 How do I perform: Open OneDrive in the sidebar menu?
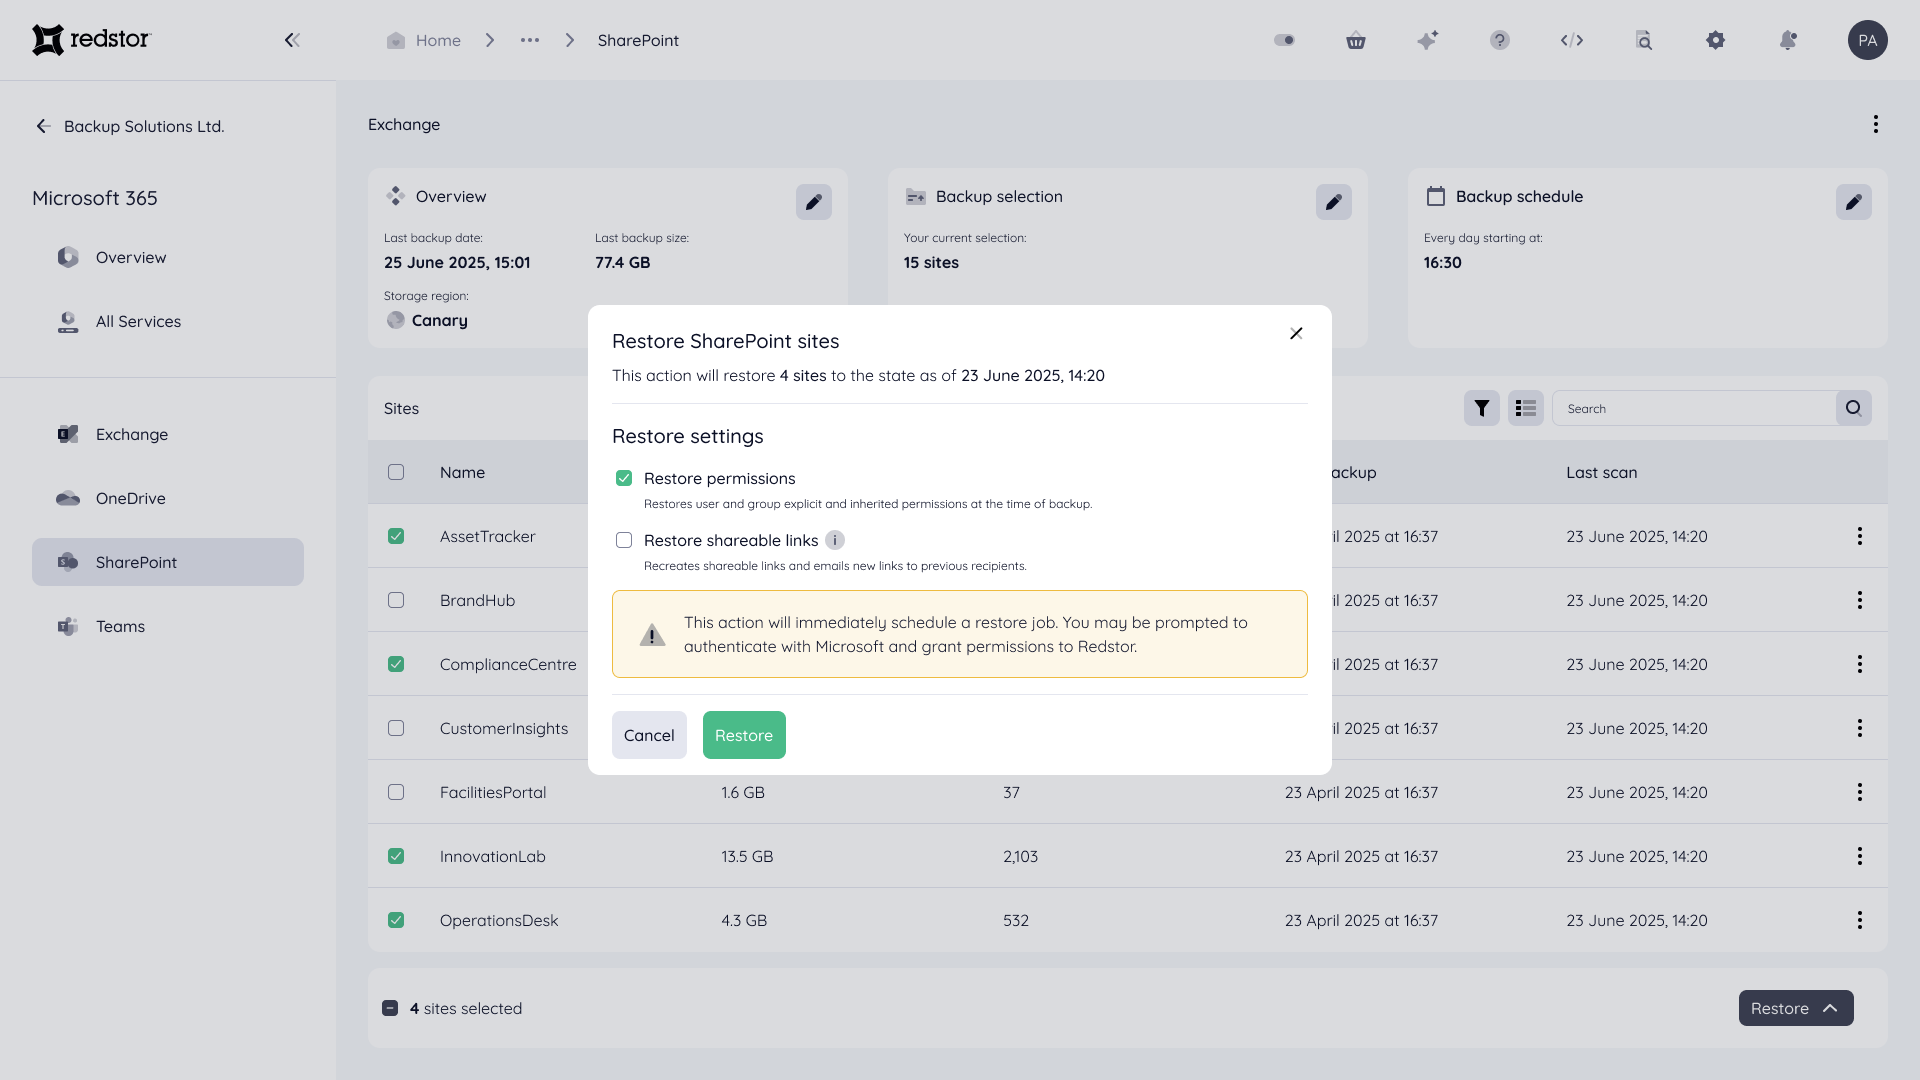(x=130, y=498)
